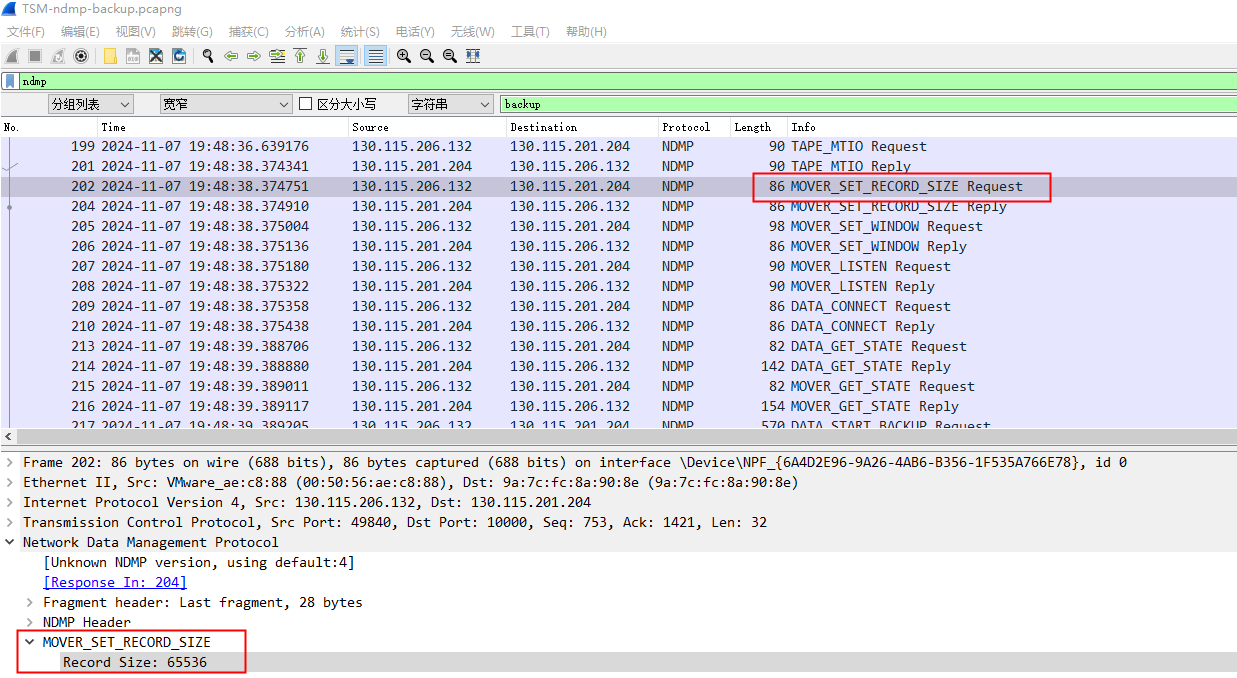
Task: Zoom out main window text
Action: [x=427, y=56]
